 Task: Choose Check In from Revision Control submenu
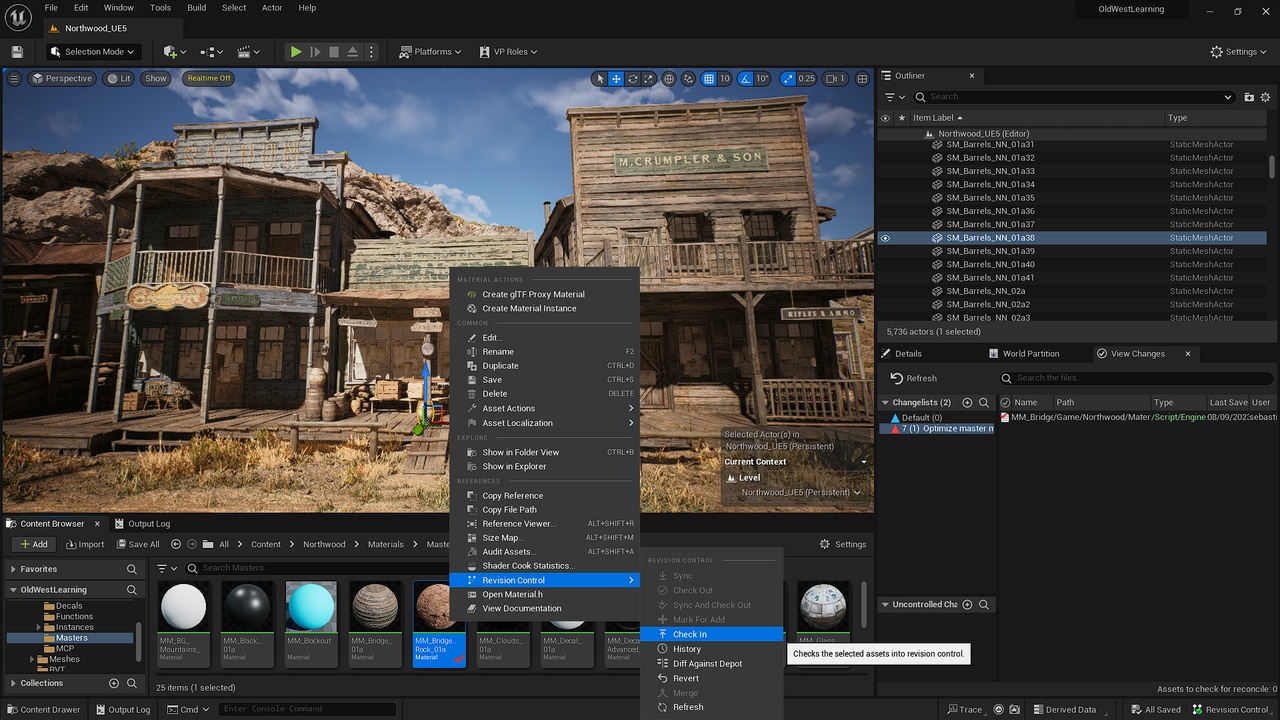690,634
